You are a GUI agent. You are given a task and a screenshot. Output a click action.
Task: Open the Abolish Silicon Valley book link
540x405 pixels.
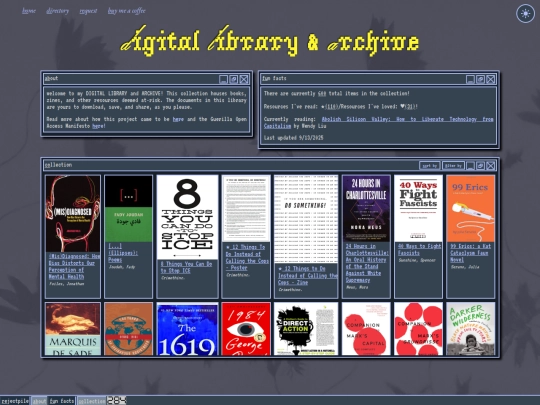coord(378,123)
